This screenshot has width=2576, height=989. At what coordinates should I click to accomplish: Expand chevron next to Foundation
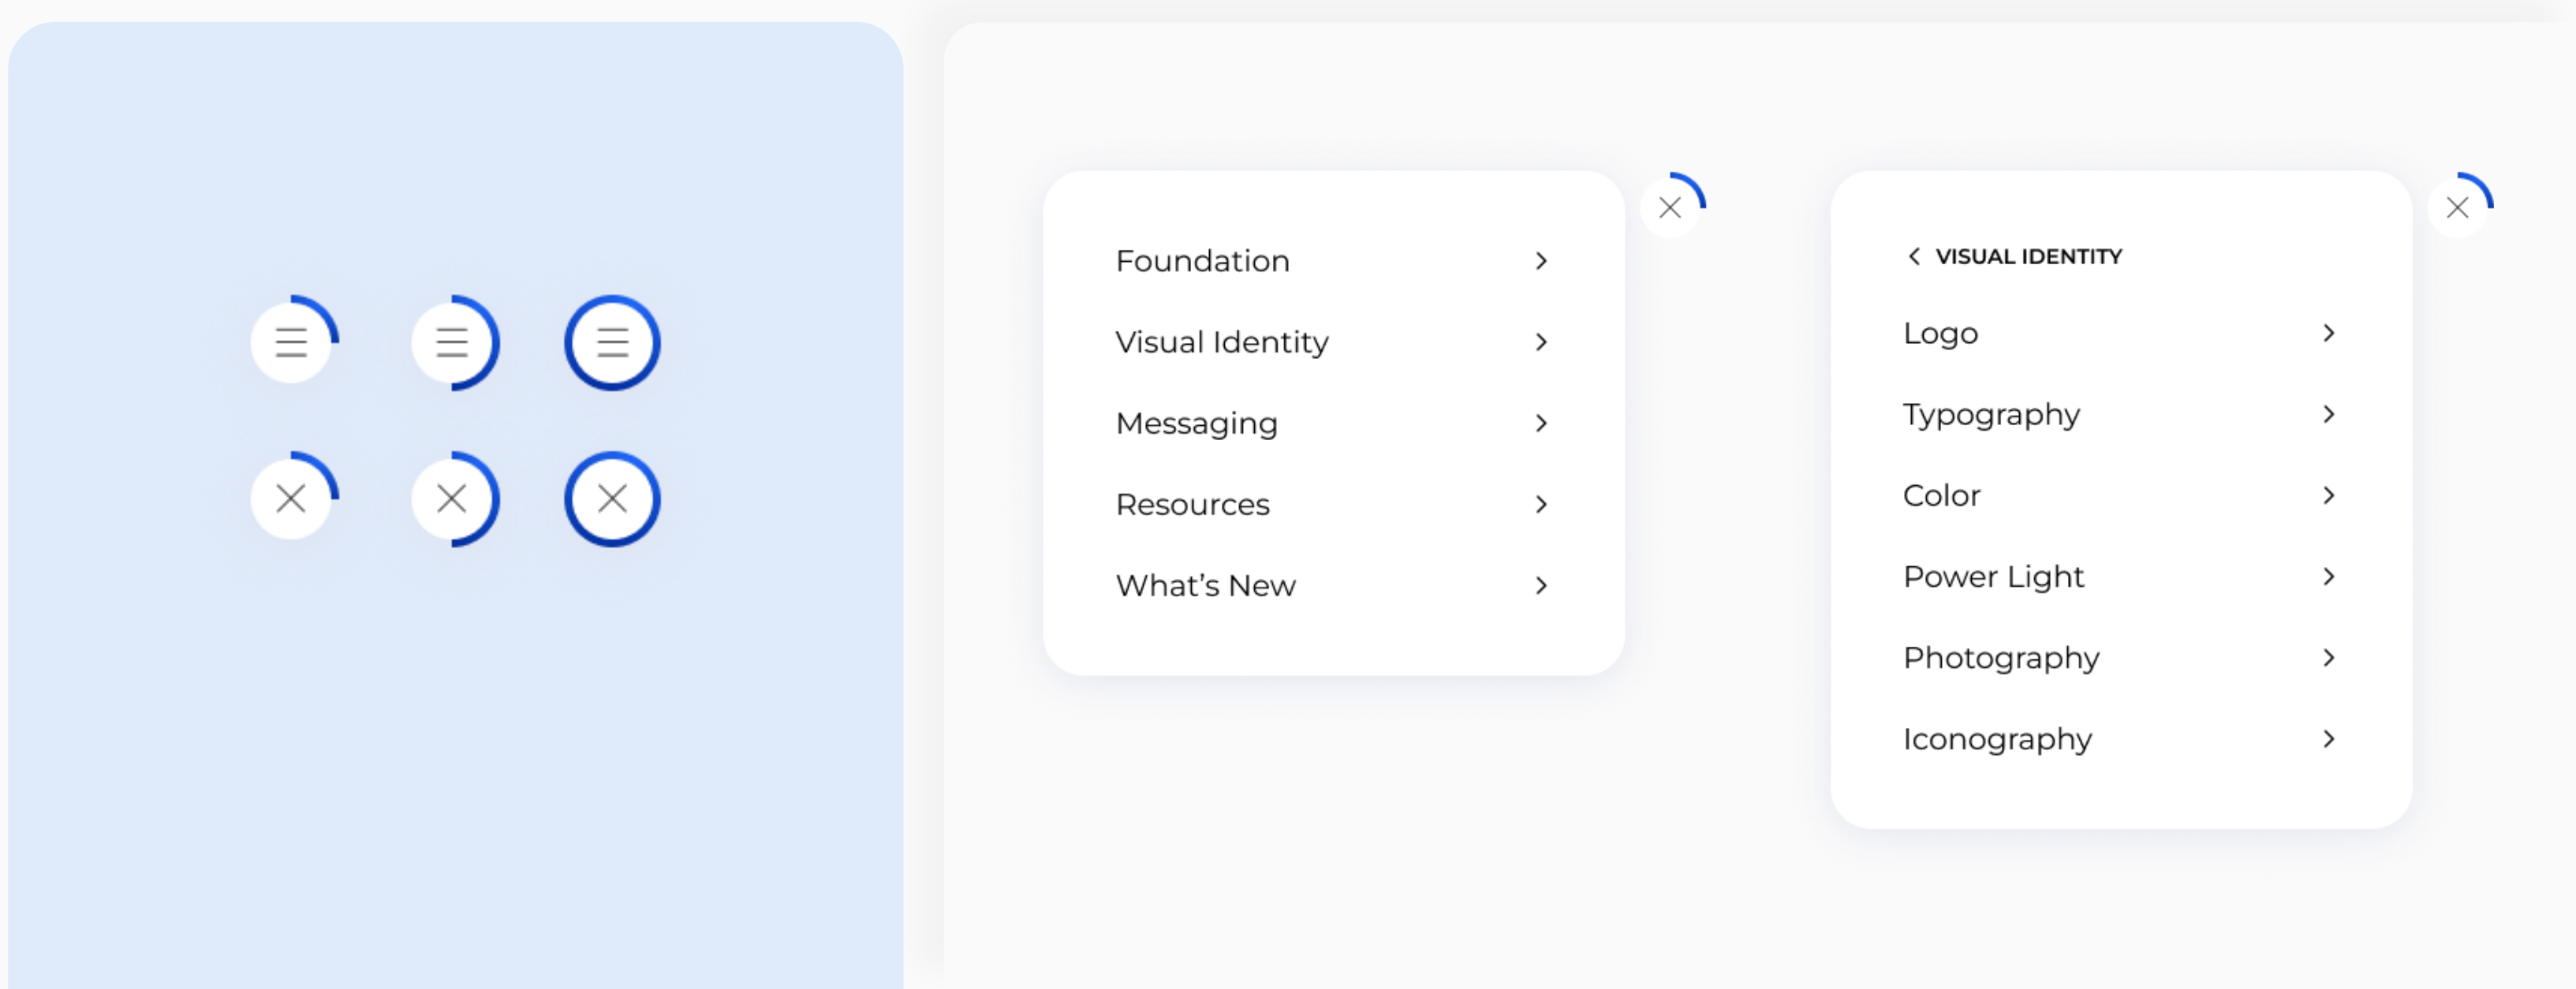pyautogui.click(x=1541, y=261)
